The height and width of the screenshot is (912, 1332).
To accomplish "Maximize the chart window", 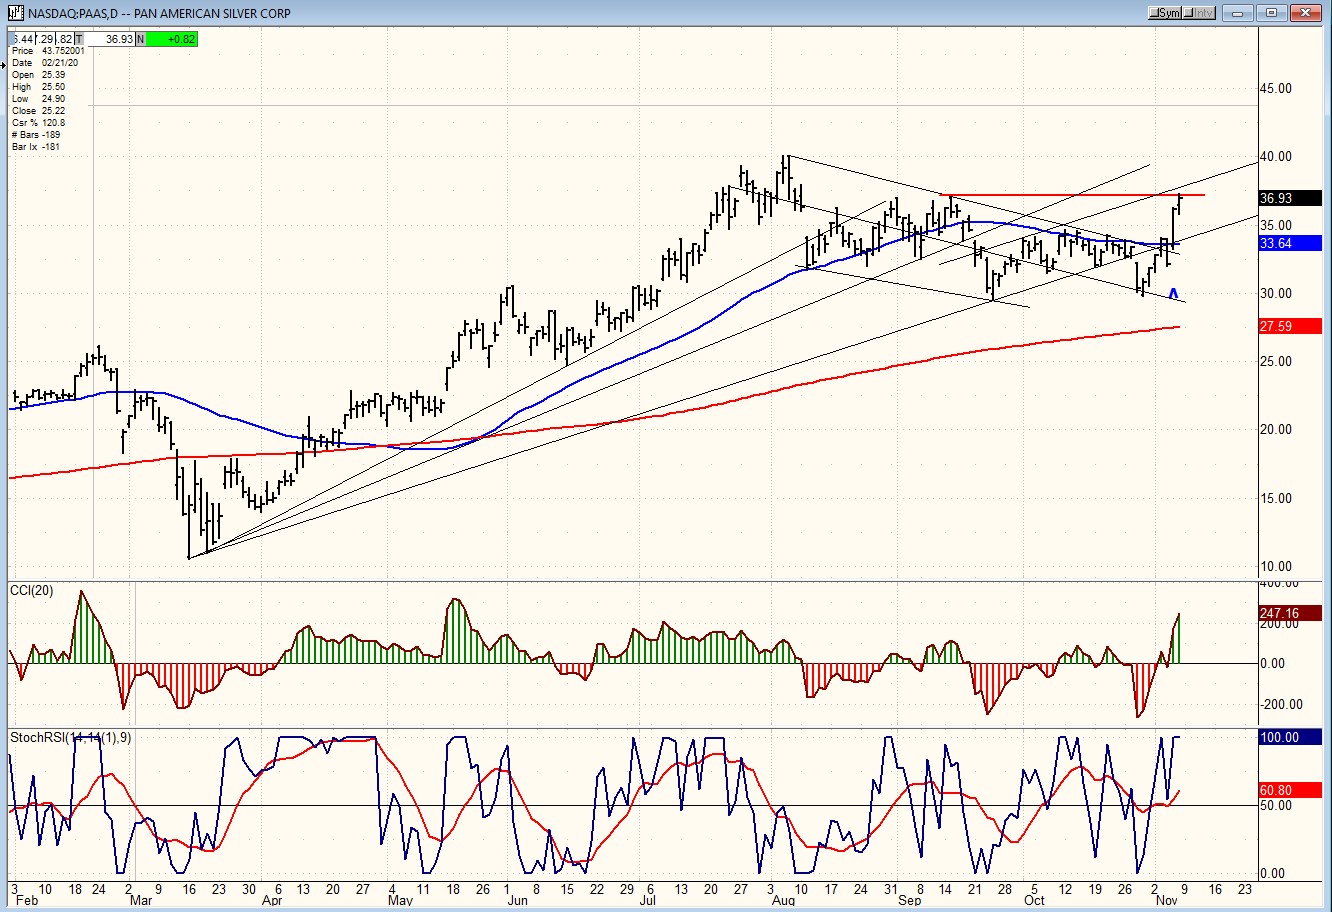I will point(1272,13).
